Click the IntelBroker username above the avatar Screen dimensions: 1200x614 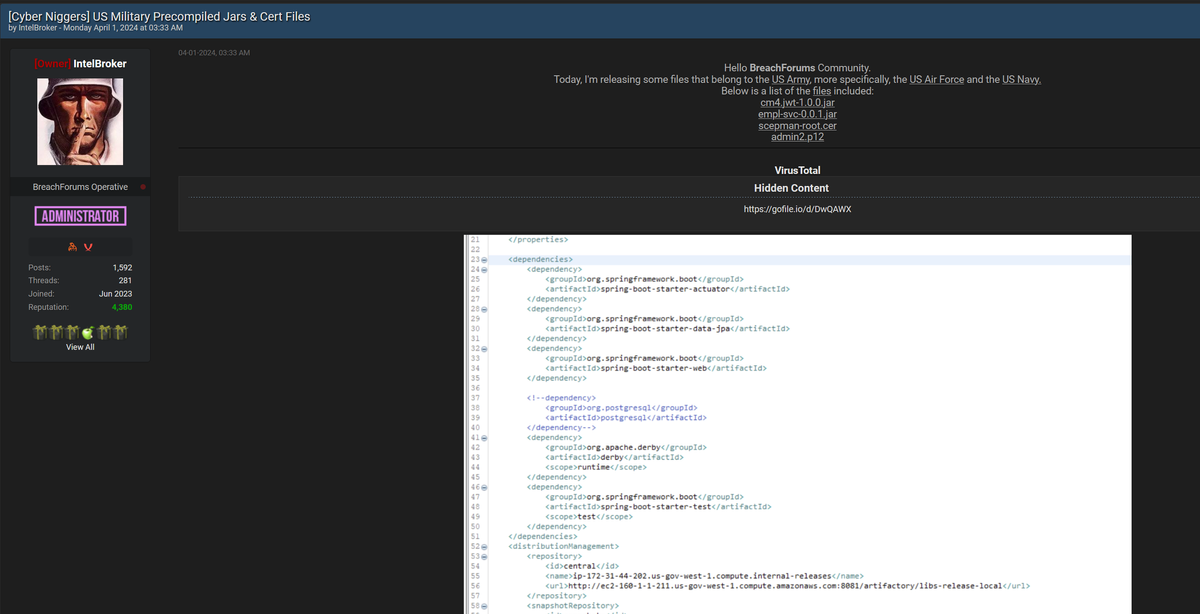pyautogui.click(x=100, y=64)
